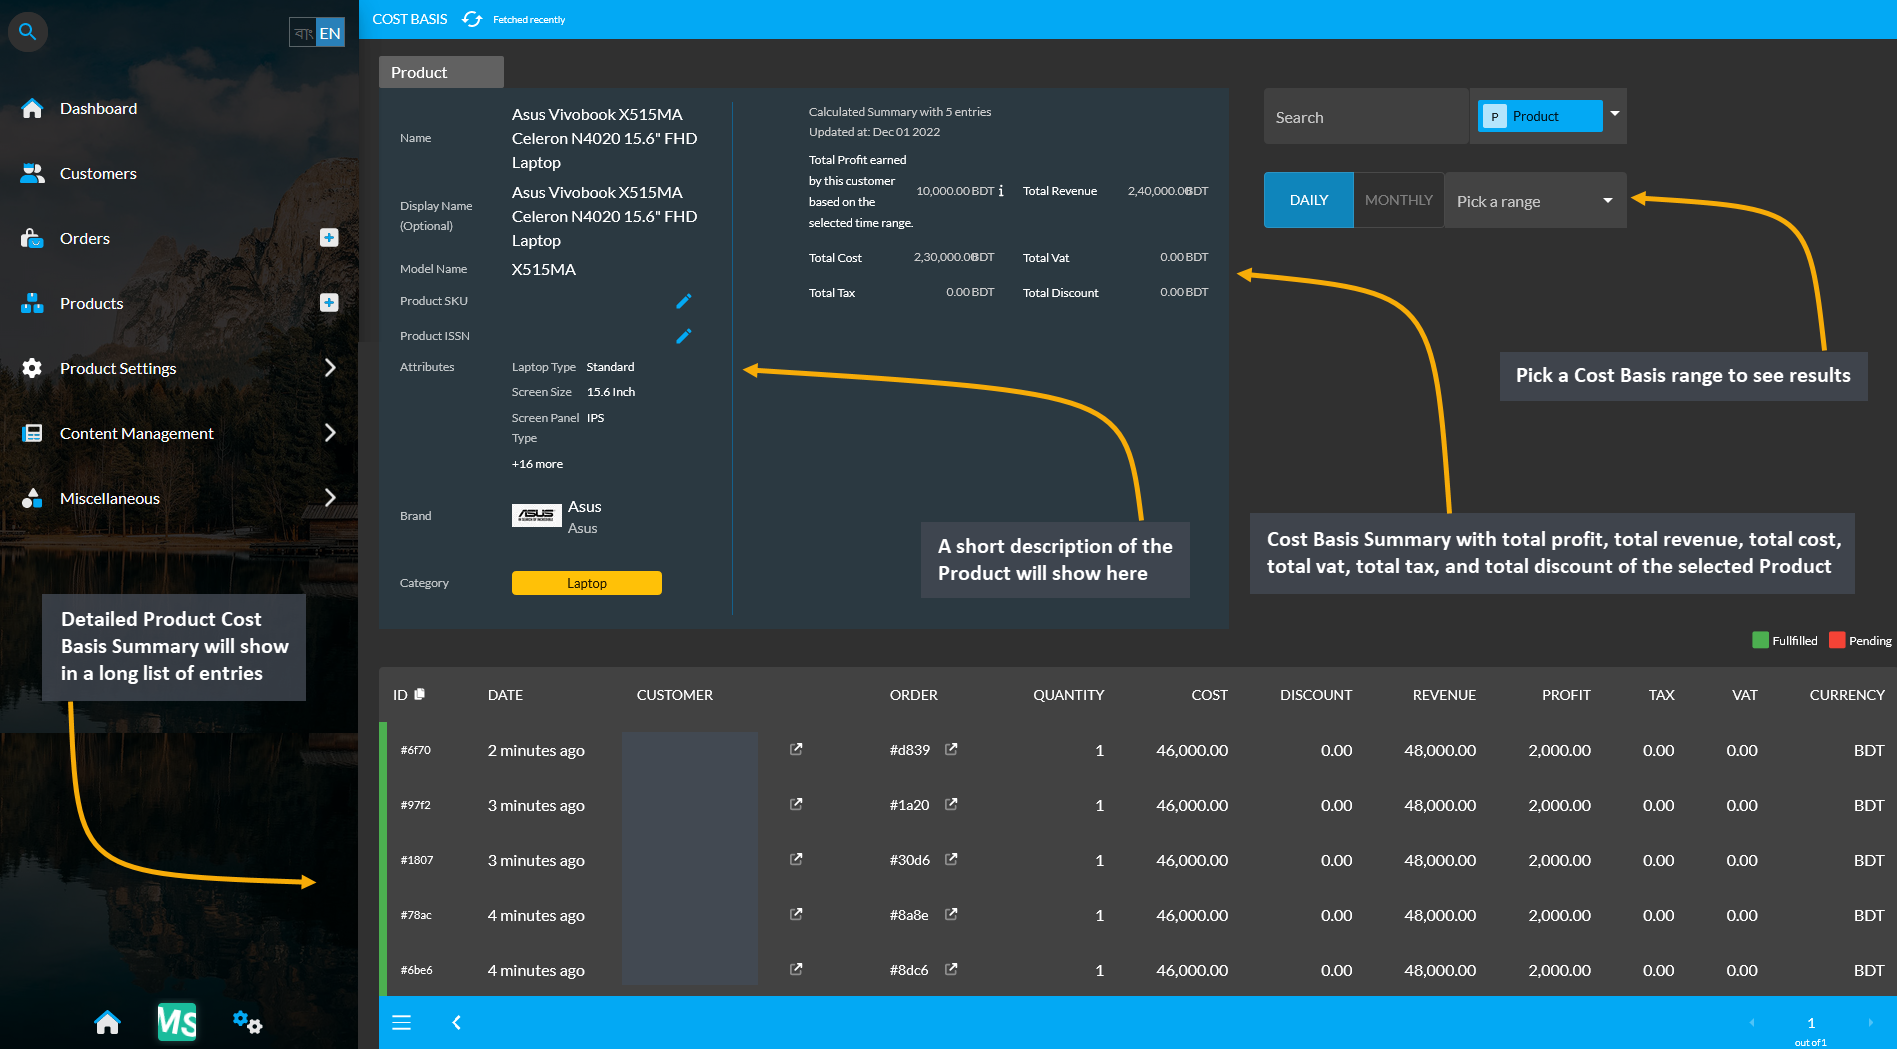The width and height of the screenshot is (1897, 1049).
Task: Show +16 more attributes
Action: point(537,464)
